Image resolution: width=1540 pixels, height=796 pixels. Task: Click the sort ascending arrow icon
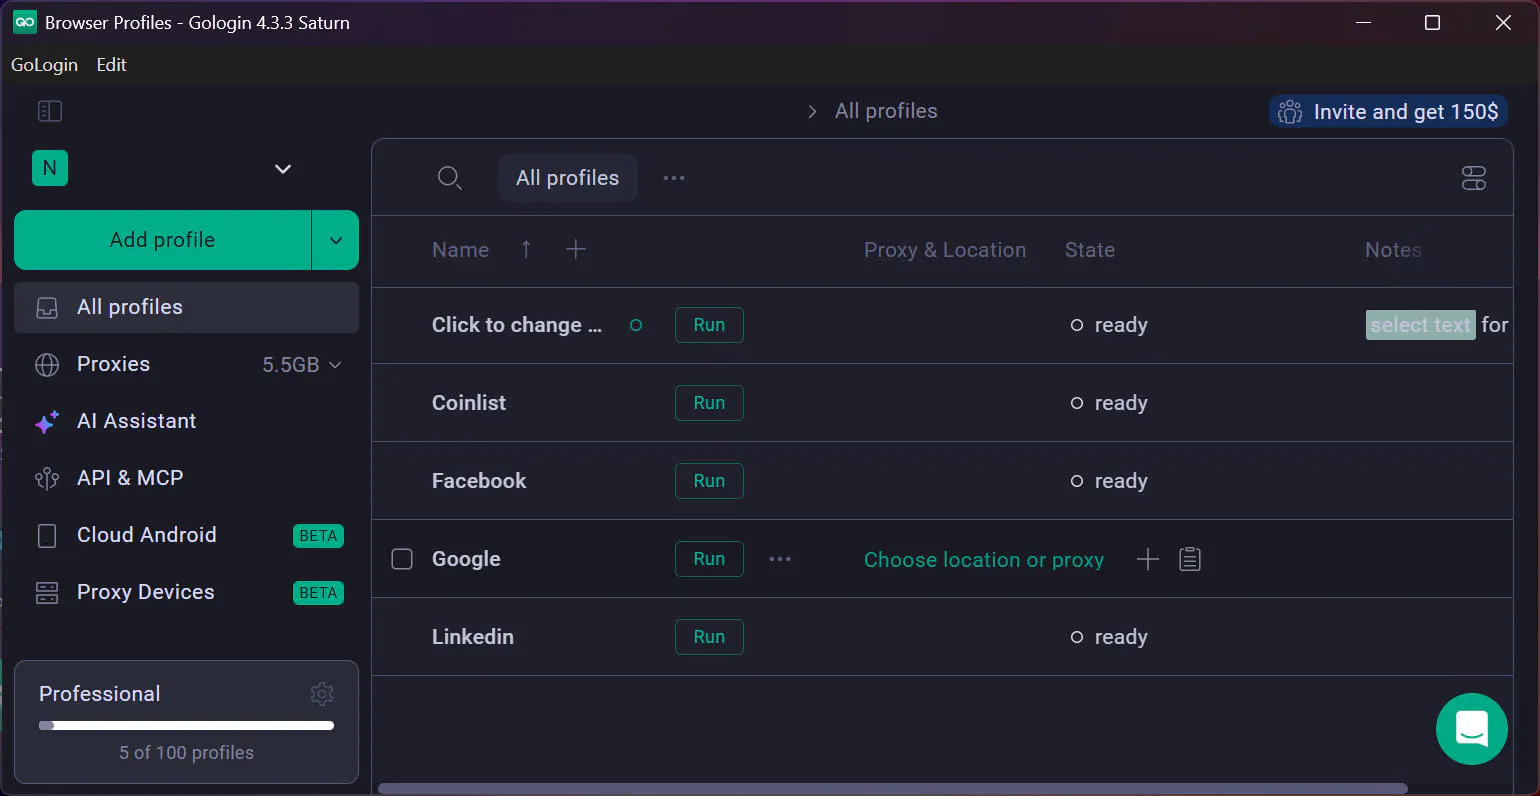click(x=526, y=250)
